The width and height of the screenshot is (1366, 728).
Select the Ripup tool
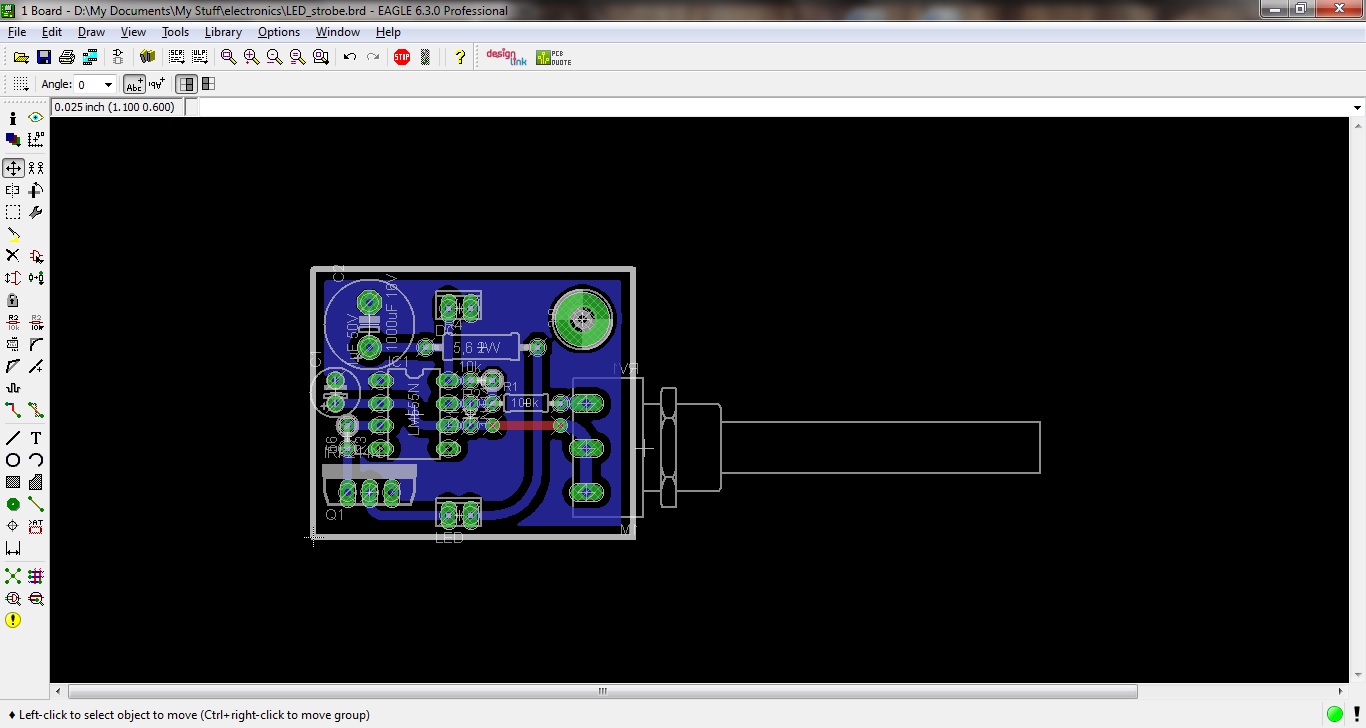coord(36,410)
